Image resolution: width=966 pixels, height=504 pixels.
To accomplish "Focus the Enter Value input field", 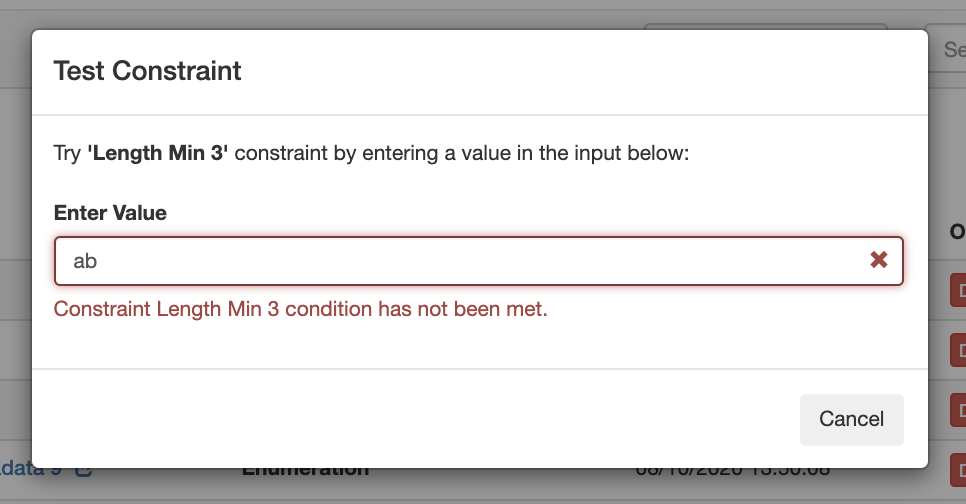I will click(x=460, y=261).
